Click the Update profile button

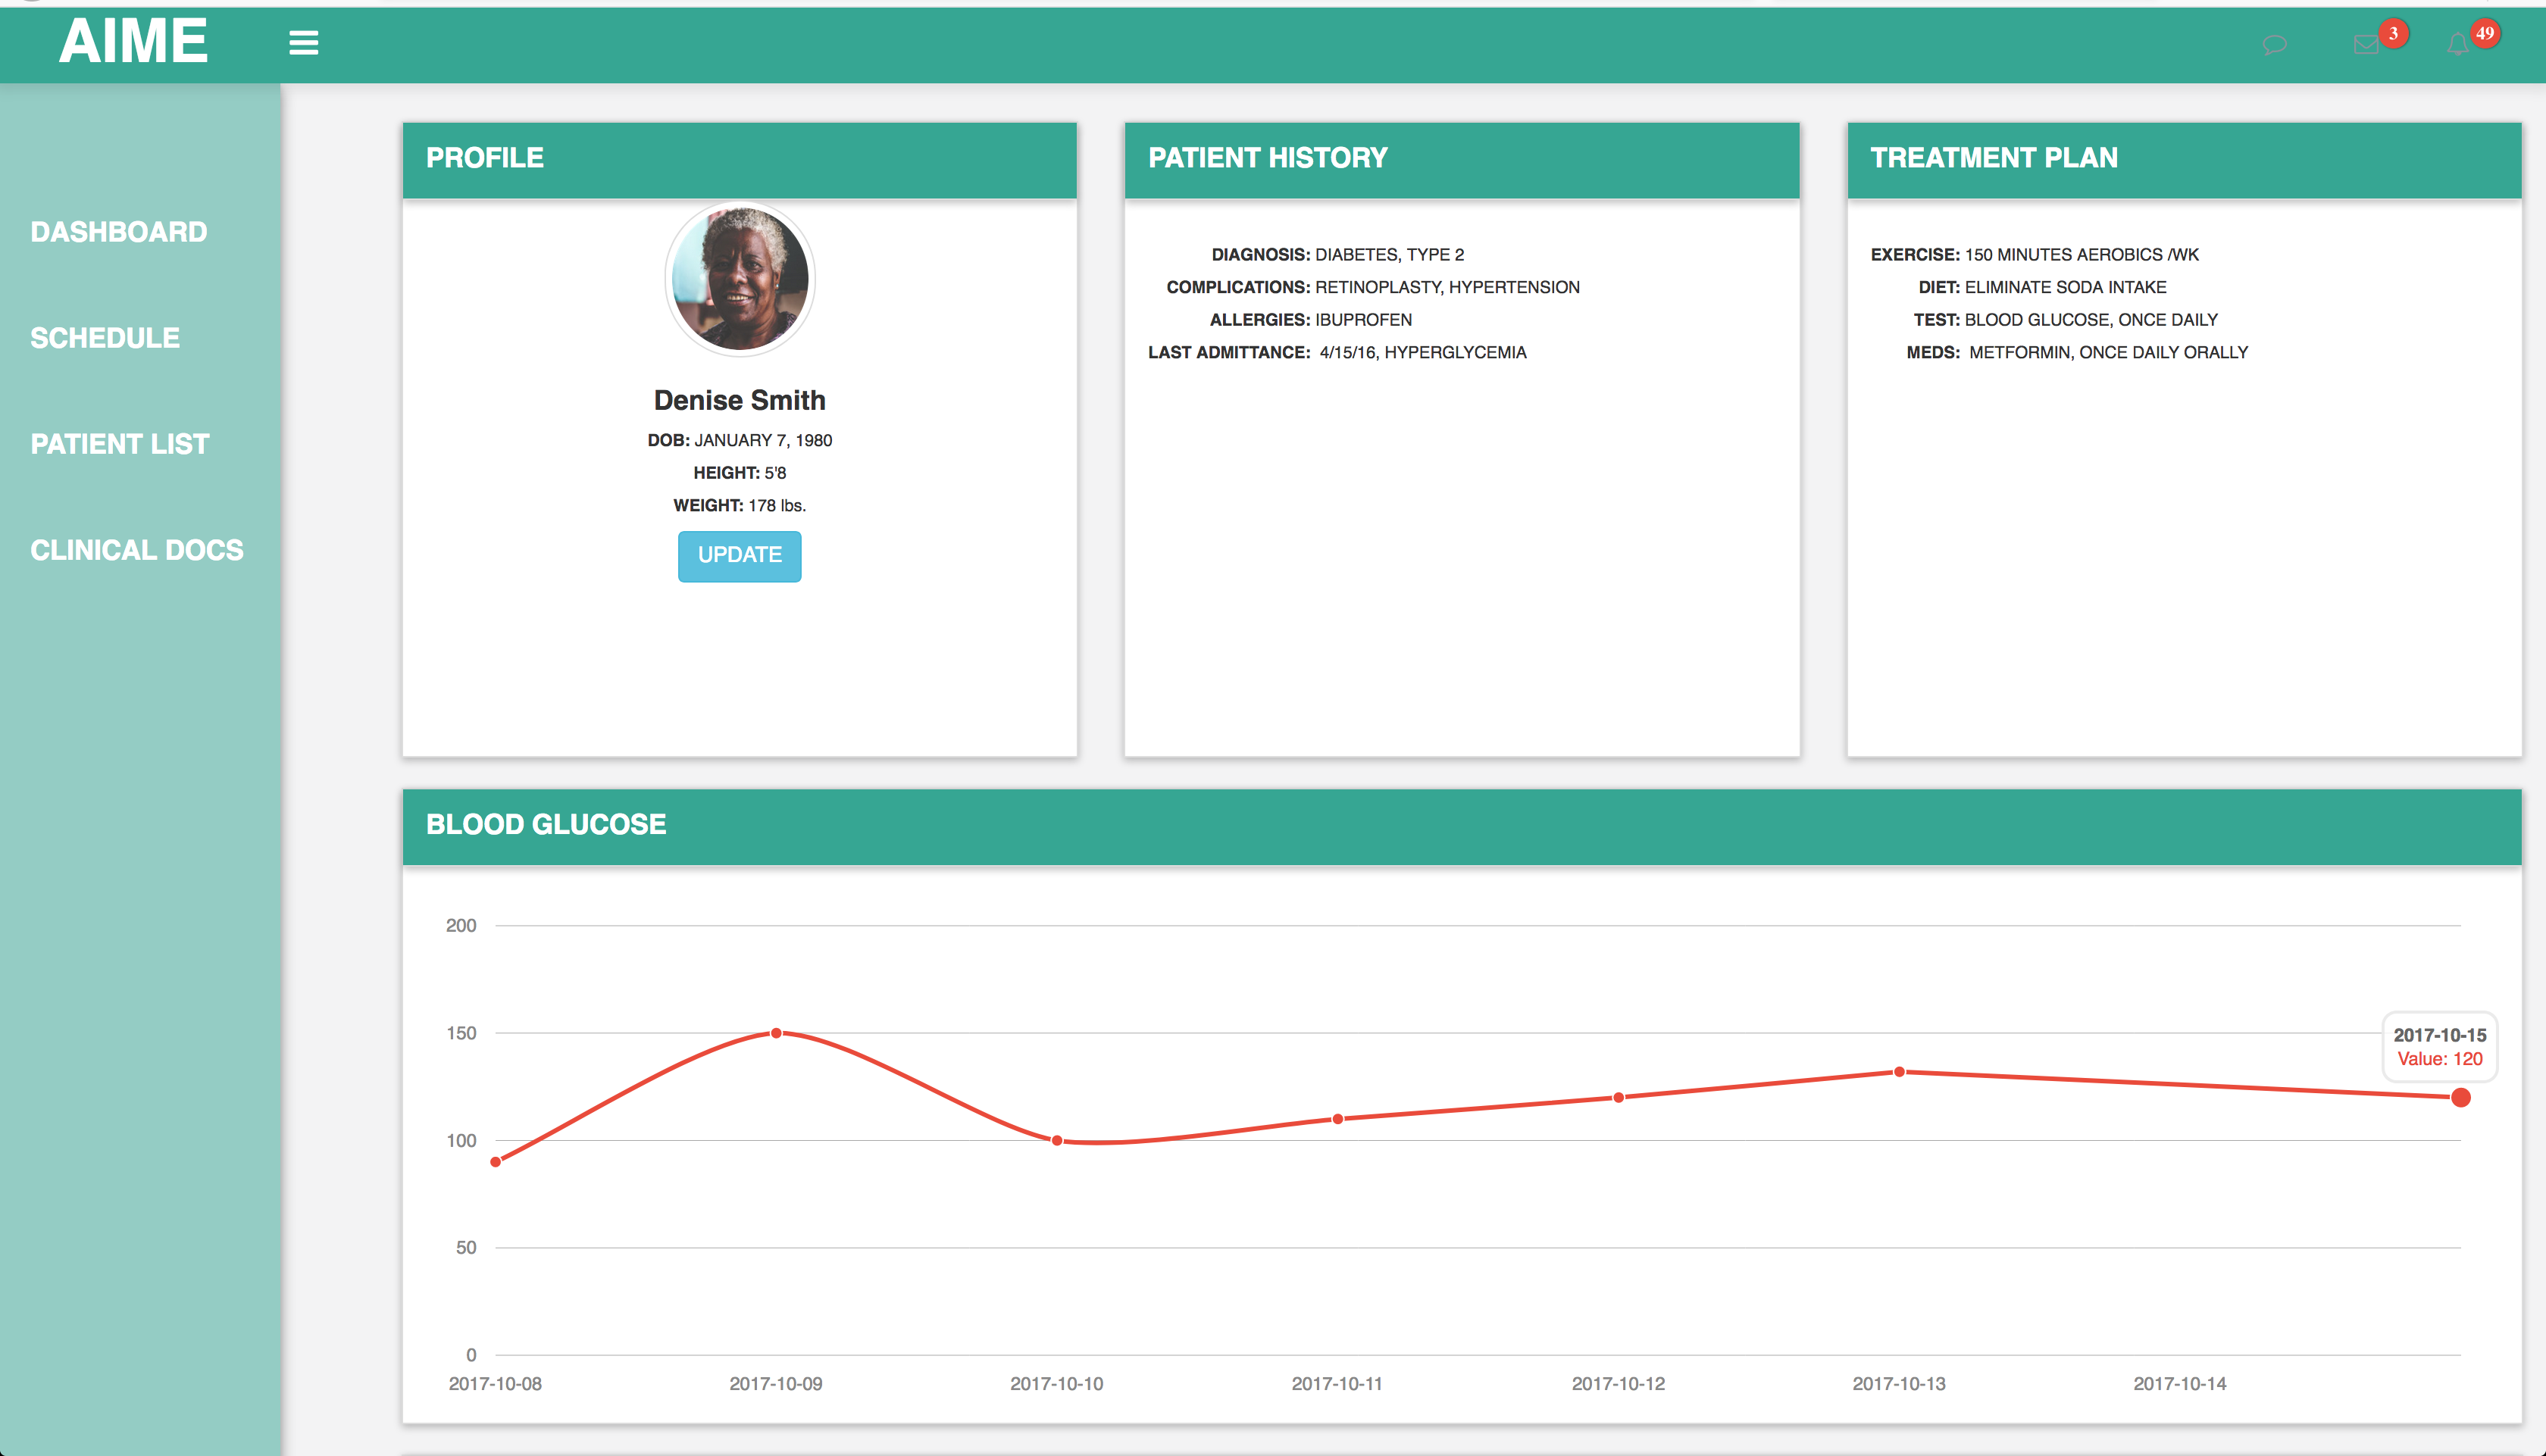(739, 556)
